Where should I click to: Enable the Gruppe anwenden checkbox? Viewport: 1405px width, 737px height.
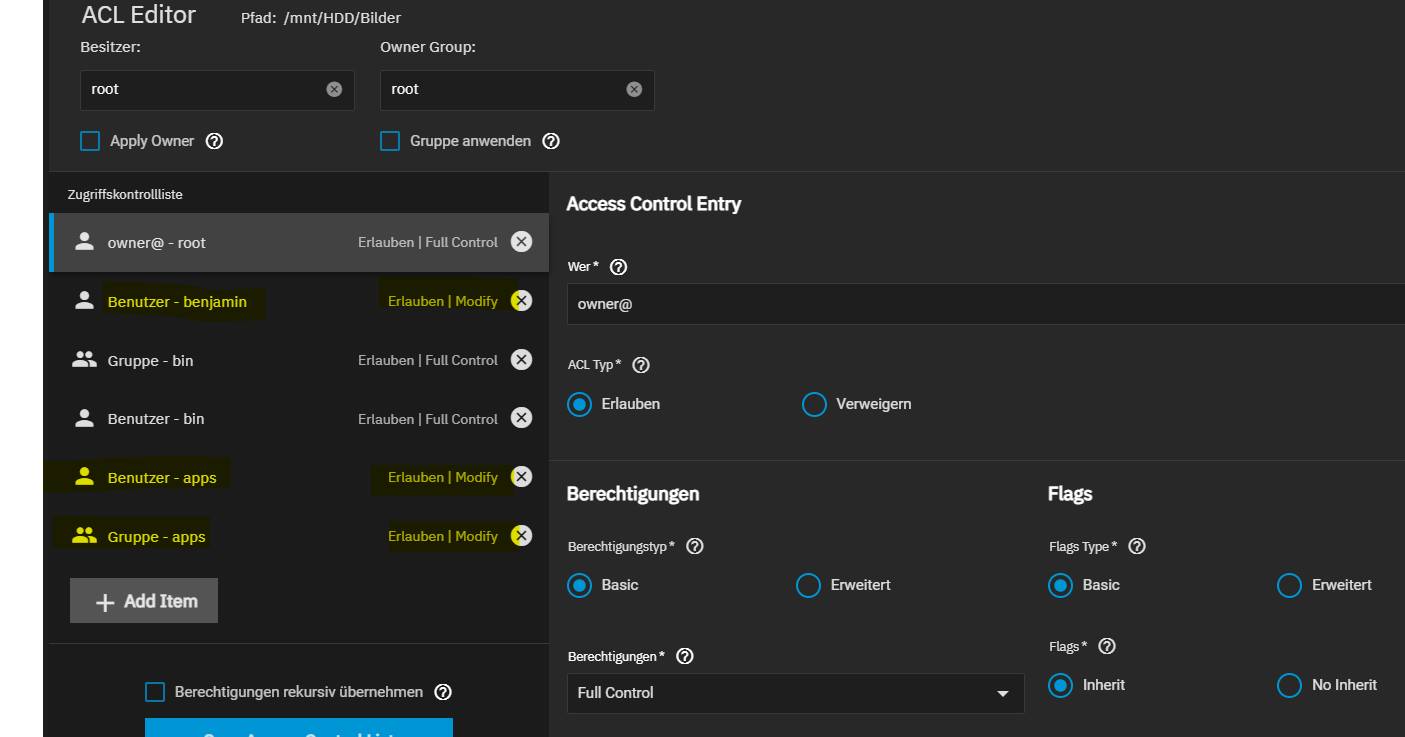[x=390, y=141]
